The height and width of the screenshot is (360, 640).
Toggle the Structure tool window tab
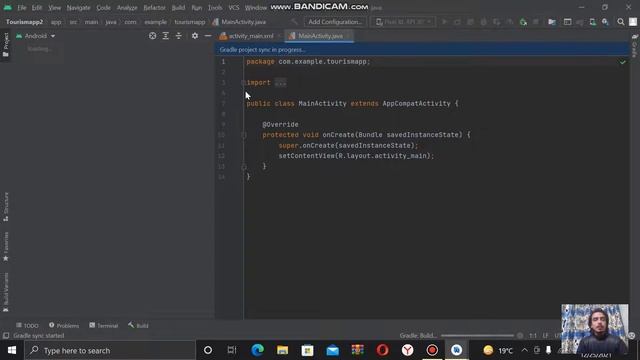pos(6,207)
